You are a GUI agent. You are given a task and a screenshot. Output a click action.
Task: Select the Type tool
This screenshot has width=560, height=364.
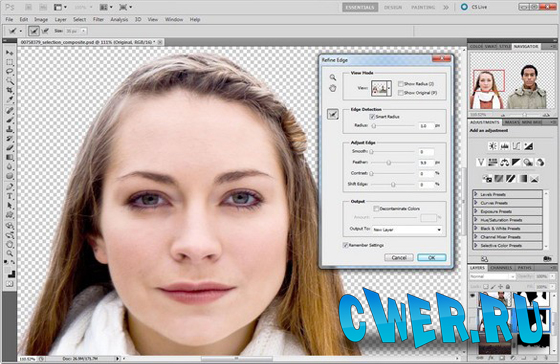point(10,196)
